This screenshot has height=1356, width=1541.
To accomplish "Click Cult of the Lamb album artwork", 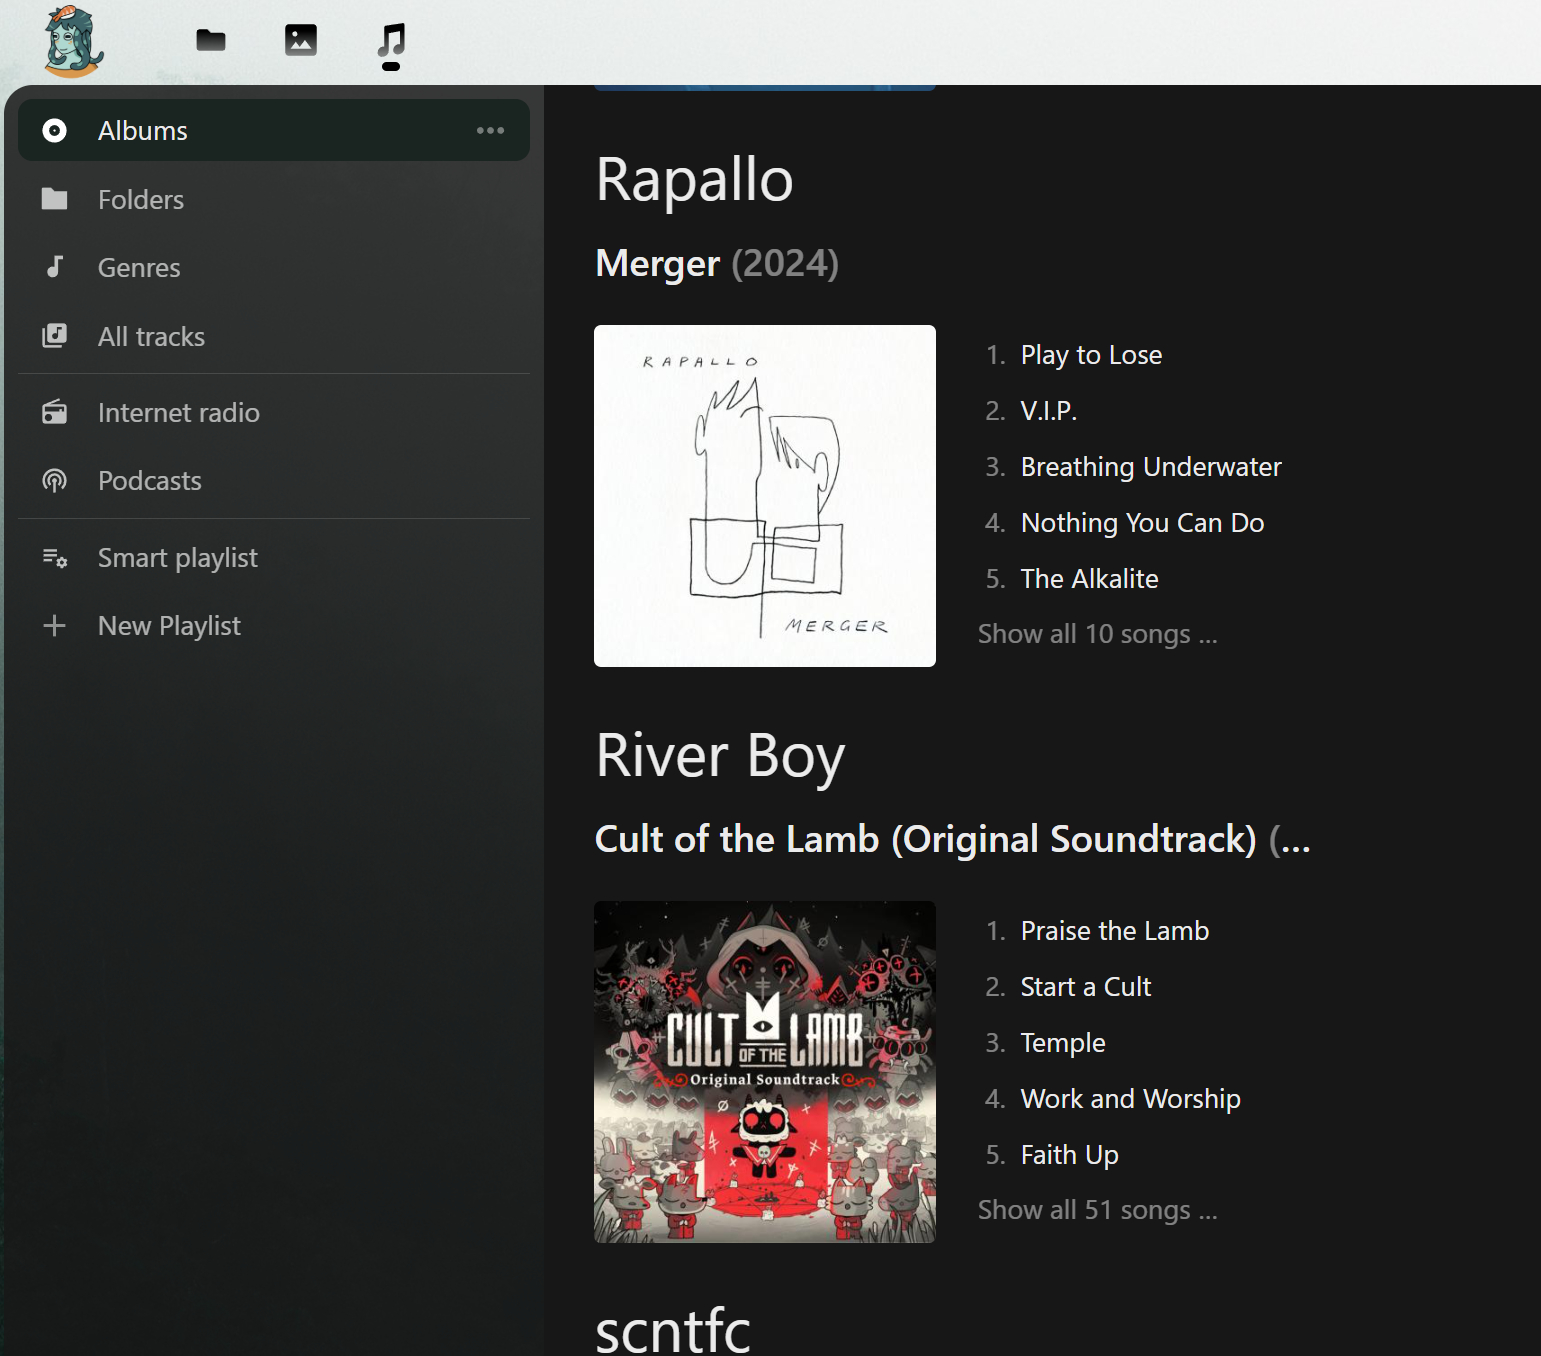I will [765, 1072].
